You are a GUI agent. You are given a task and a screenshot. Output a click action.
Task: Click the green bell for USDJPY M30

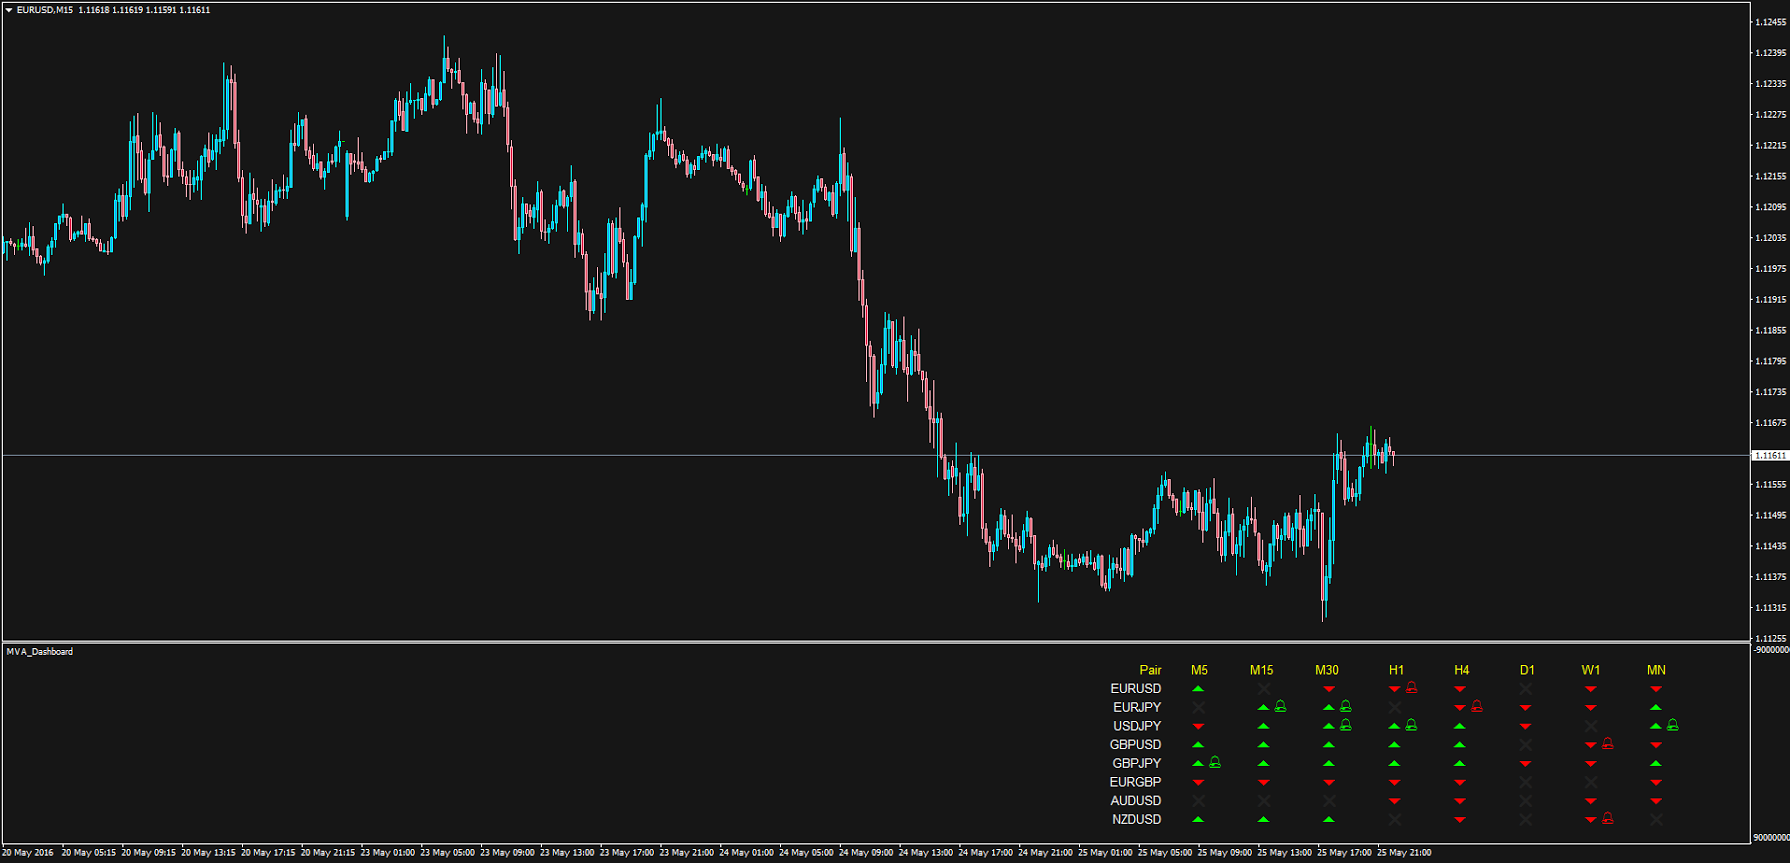tap(1346, 725)
